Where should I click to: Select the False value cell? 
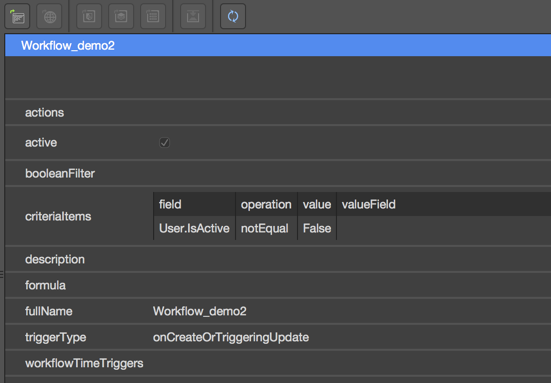tap(317, 228)
